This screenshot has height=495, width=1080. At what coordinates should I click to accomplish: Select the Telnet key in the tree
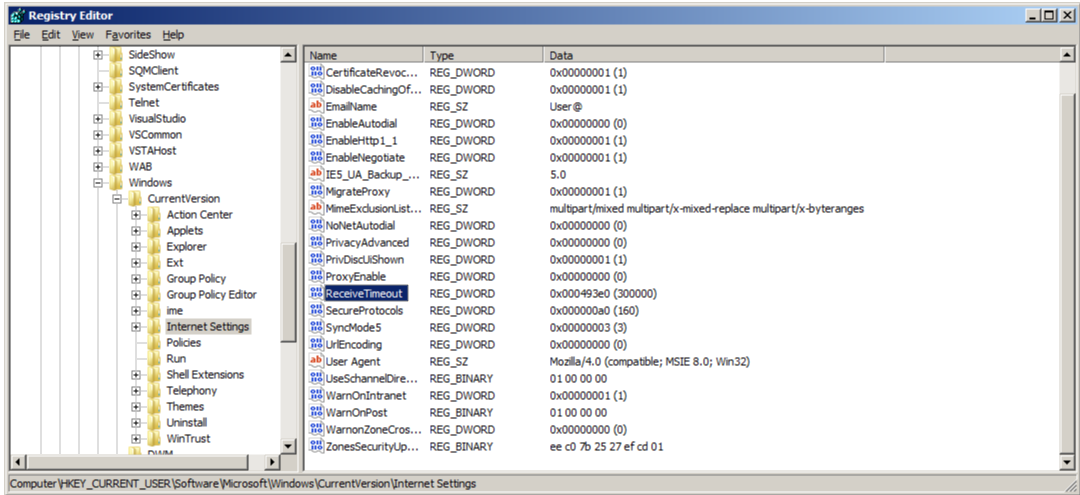[x=143, y=103]
